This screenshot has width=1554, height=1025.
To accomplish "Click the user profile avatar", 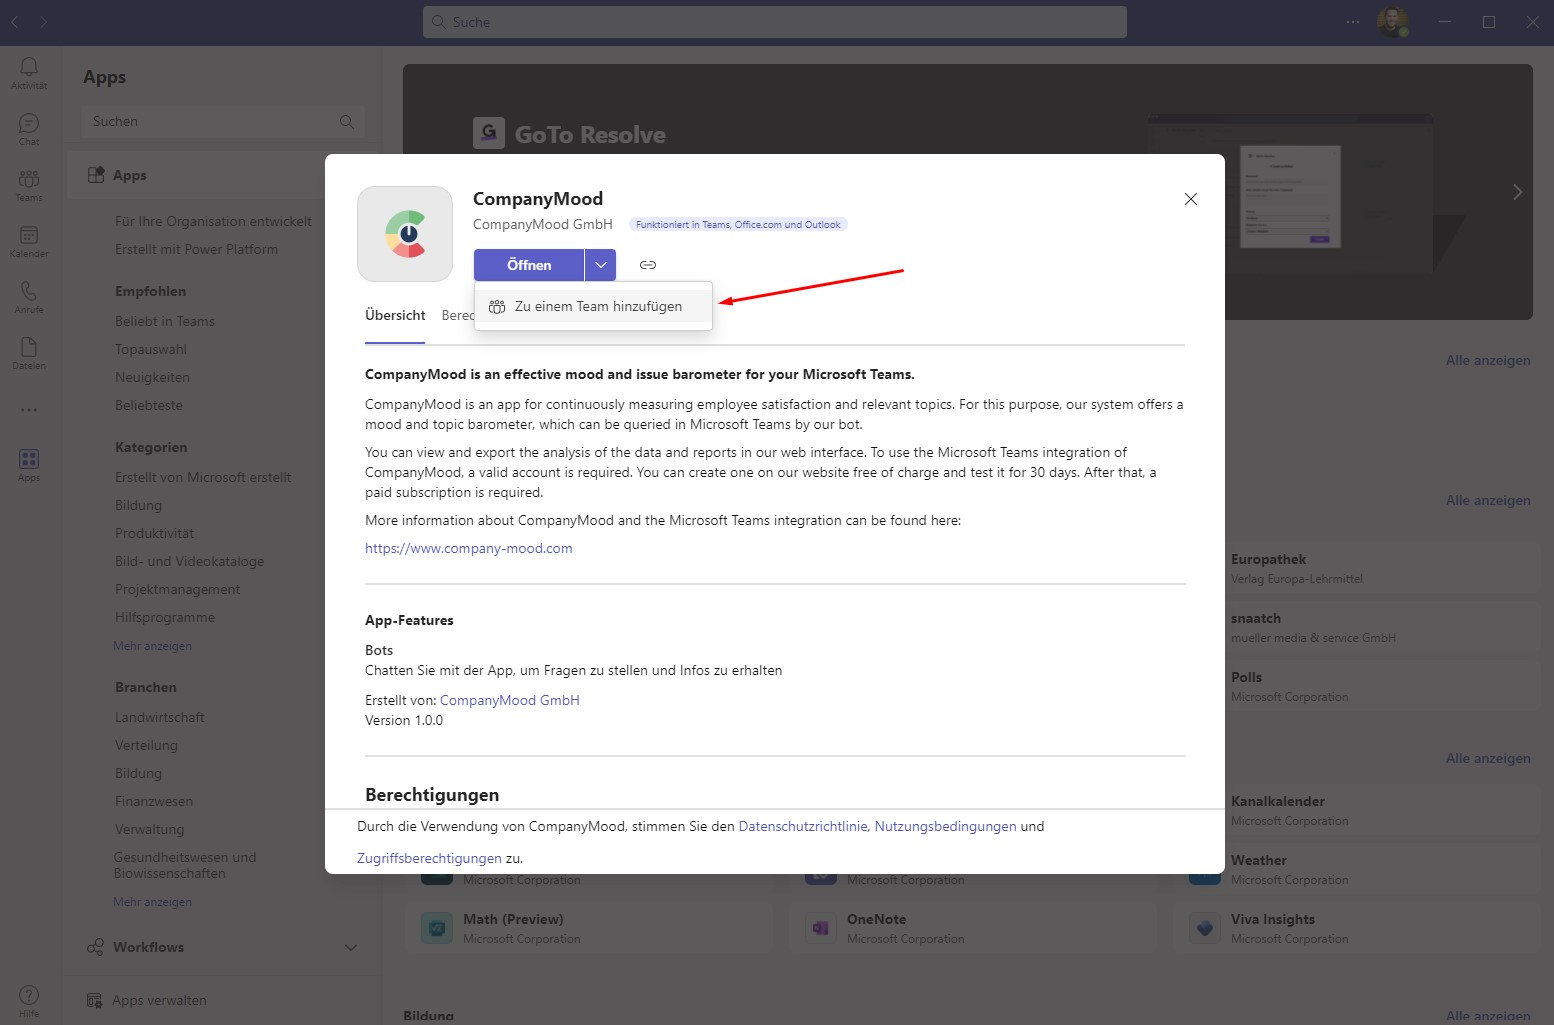I will point(1392,22).
